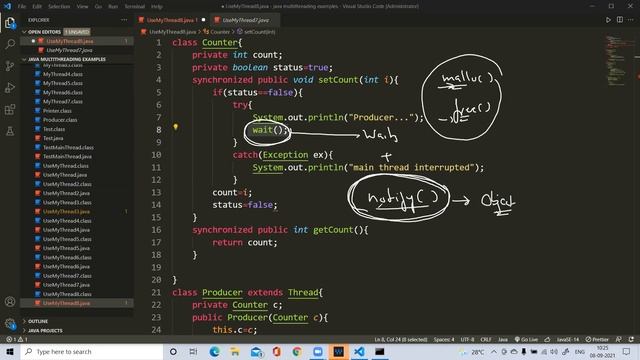Viewport: 640px width, 360px height.
Task: Switch to UseMyThread7.java editor tab
Action: pos(245,20)
